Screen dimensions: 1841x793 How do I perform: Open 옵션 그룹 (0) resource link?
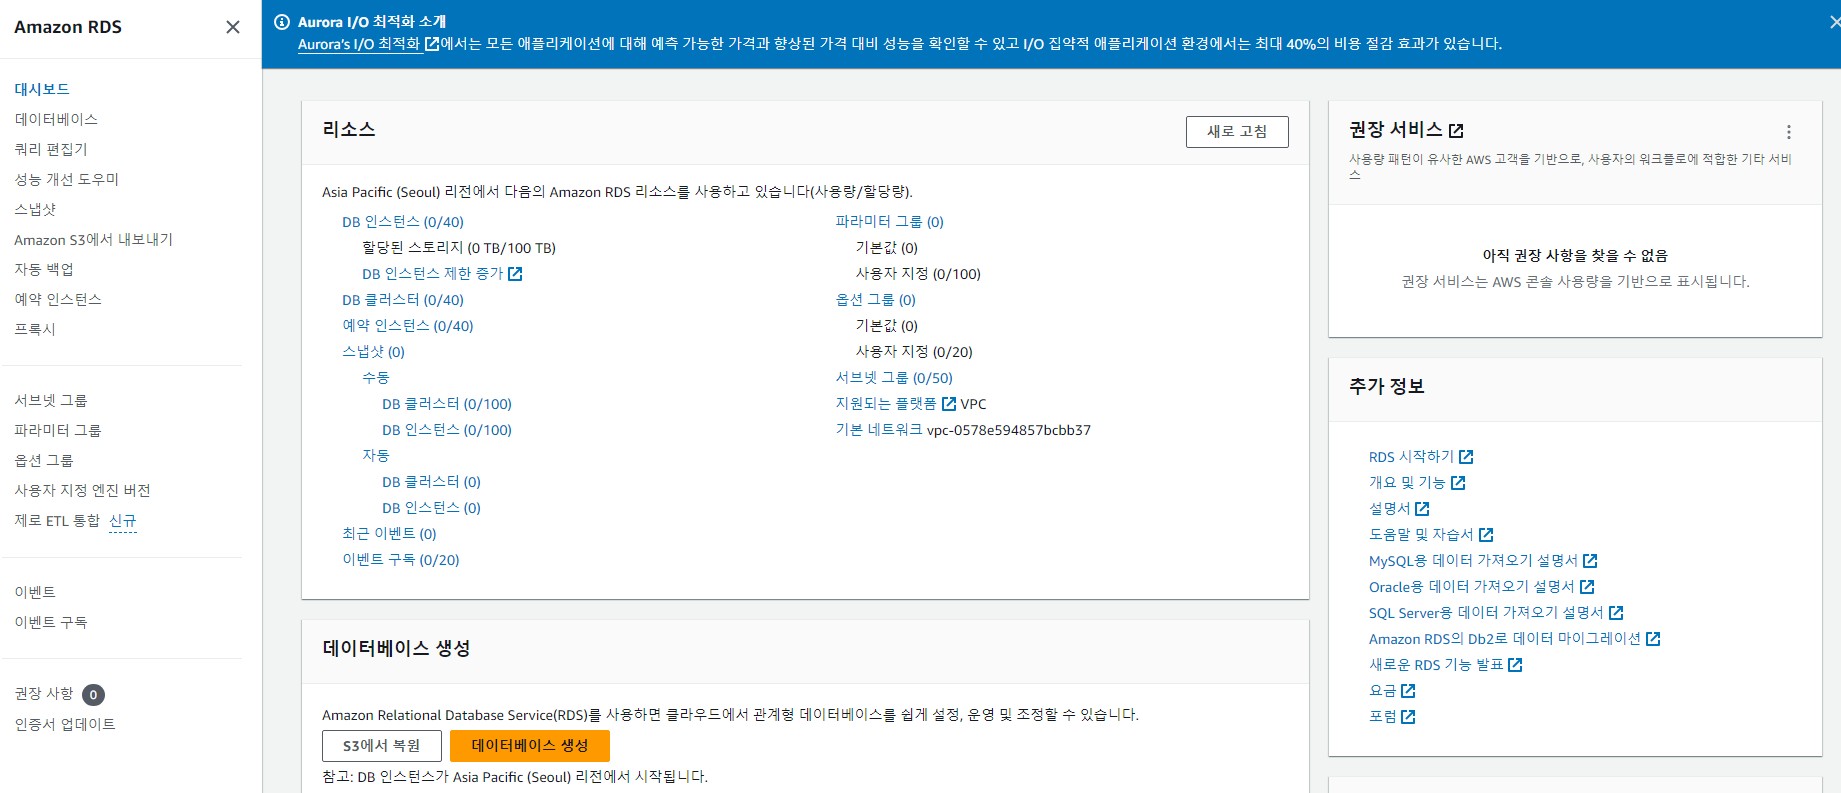click(876, 300)
